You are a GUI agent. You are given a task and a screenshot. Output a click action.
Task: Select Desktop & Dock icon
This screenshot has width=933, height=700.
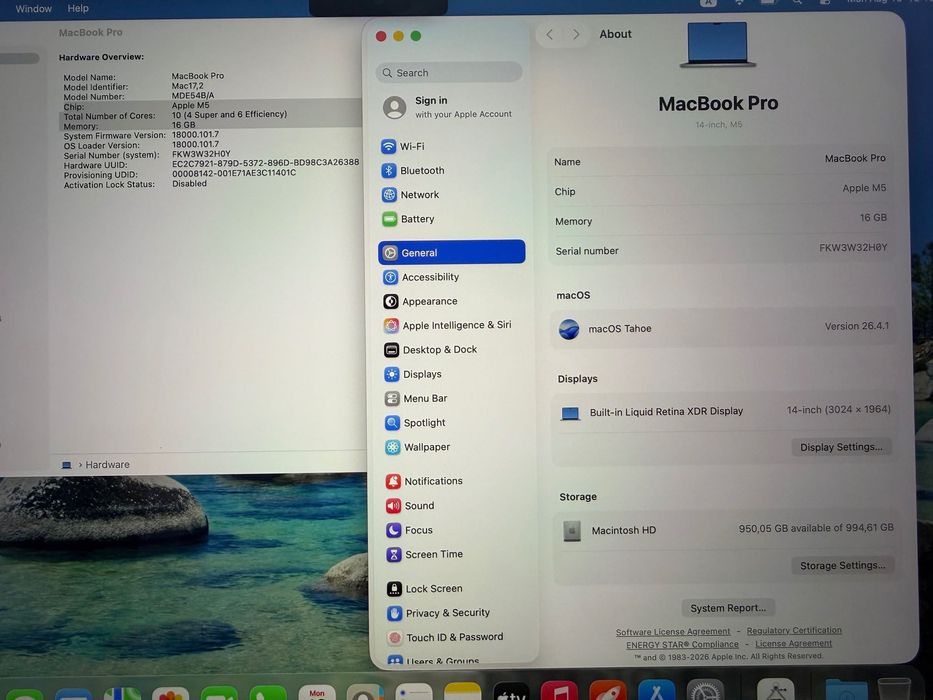coord(392,349)
